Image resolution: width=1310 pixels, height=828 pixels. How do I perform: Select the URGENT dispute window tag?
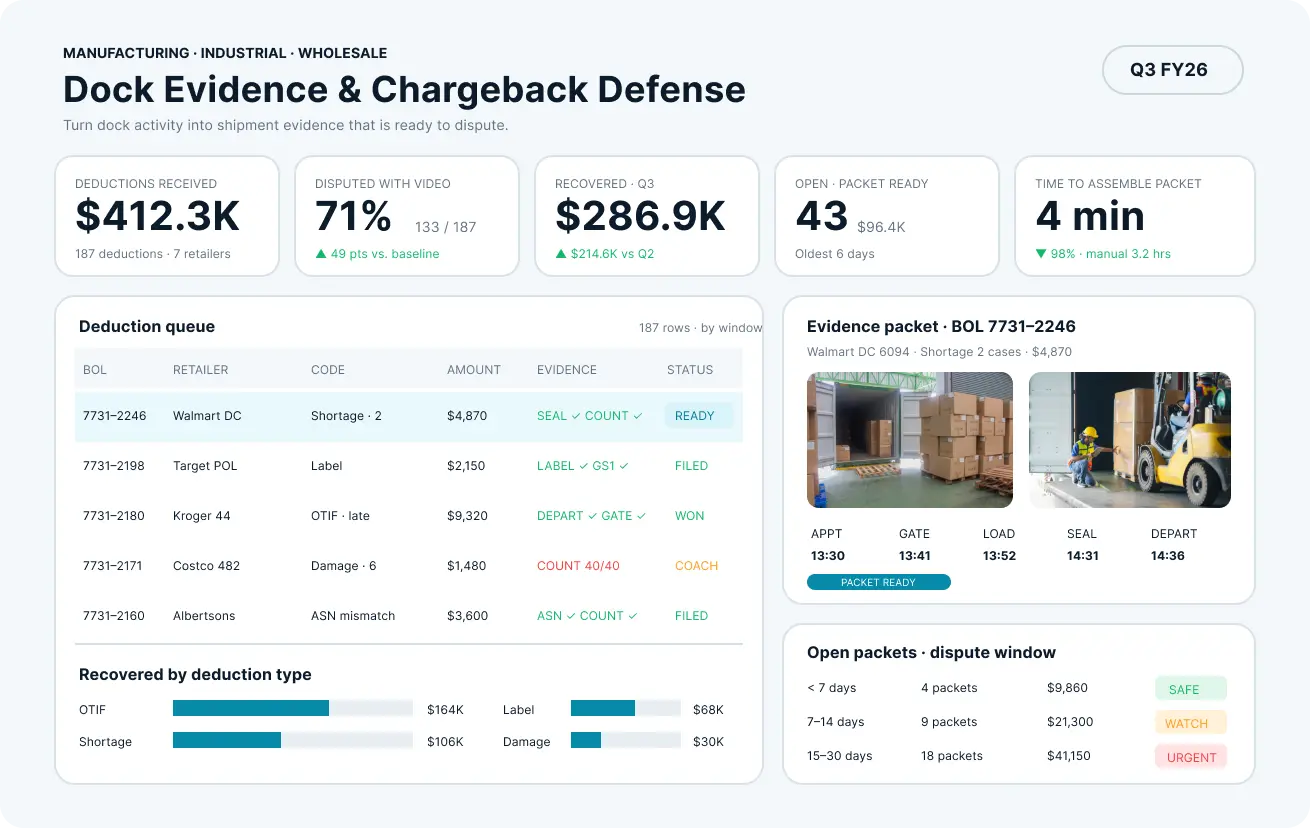click(x=1190, y=757)
